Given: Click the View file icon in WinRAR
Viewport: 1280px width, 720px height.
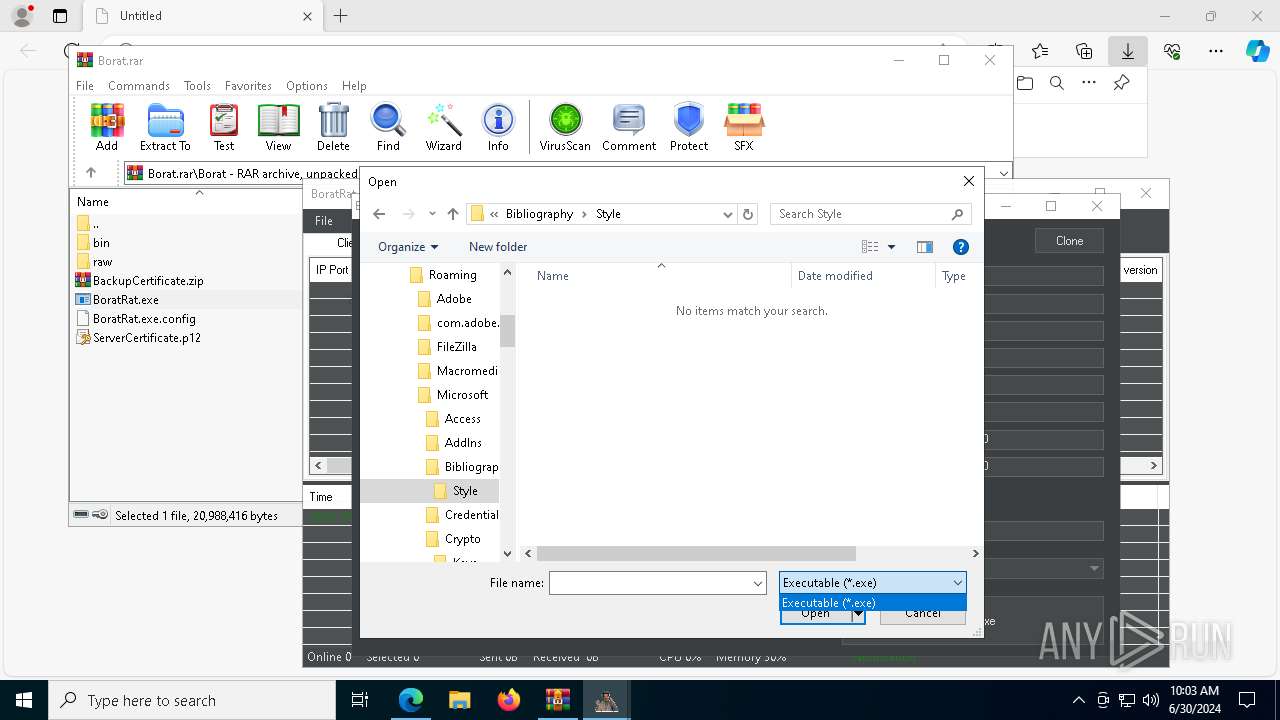Looking at the screenshot, I should coord(278,127).
